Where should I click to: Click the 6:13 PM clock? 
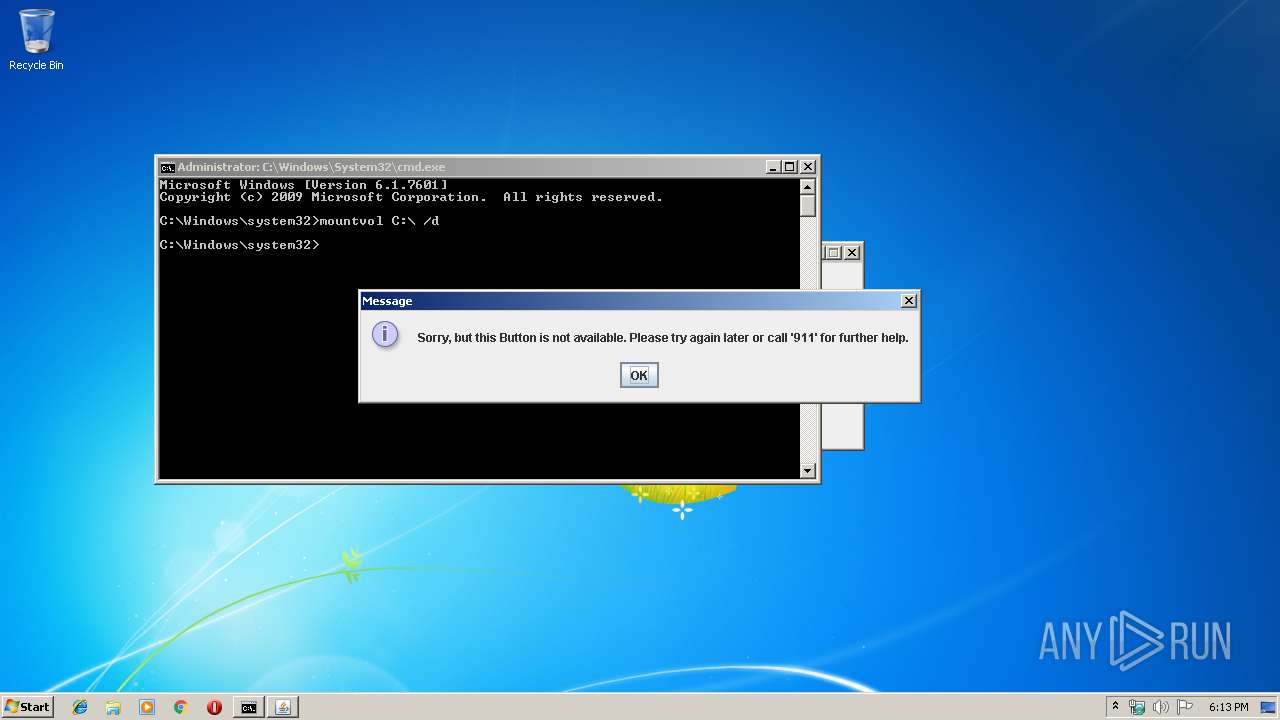pos(1228,707)
